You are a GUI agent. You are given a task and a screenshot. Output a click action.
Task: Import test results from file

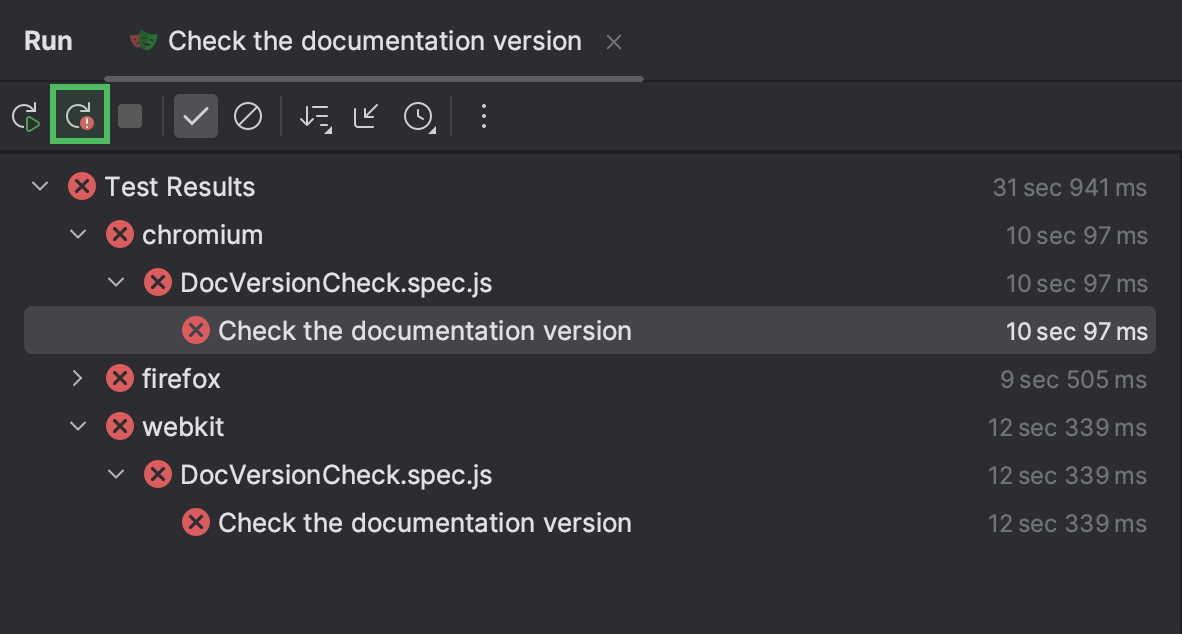366,115
